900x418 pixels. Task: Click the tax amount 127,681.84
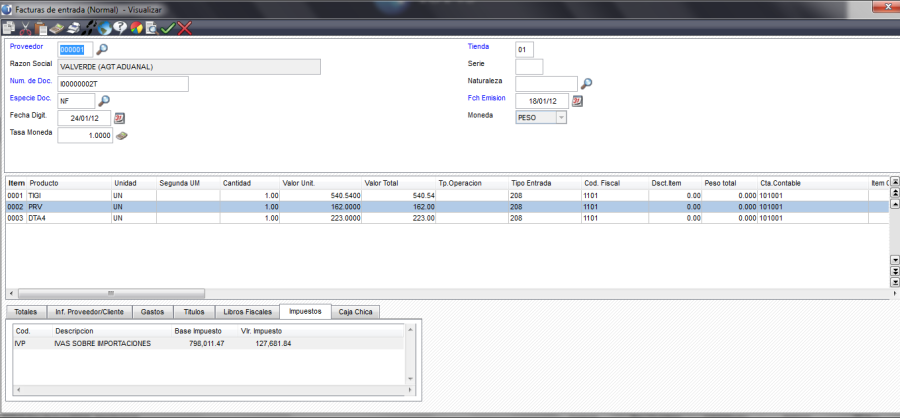click(x=273, y=343)
